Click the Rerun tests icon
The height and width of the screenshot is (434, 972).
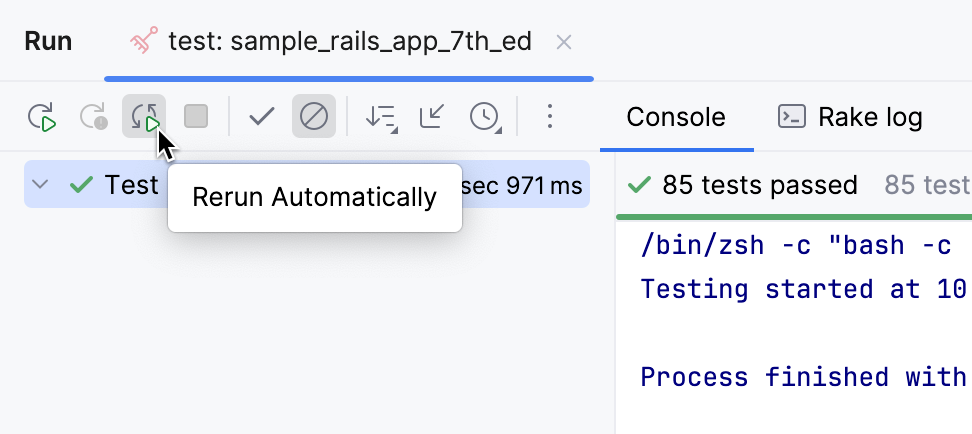[x=42, y=117]
